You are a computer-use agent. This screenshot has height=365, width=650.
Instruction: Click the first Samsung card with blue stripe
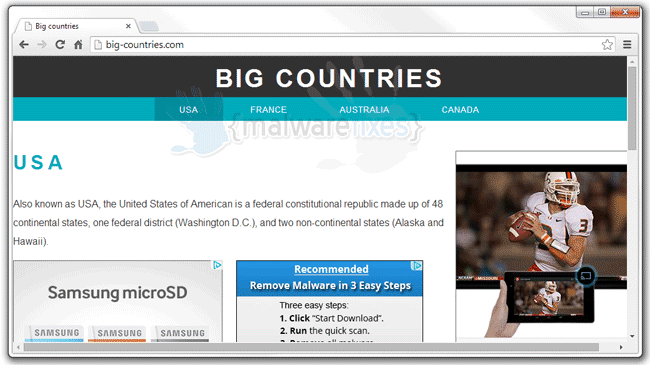pyautogui.click(x=54, y=334)
